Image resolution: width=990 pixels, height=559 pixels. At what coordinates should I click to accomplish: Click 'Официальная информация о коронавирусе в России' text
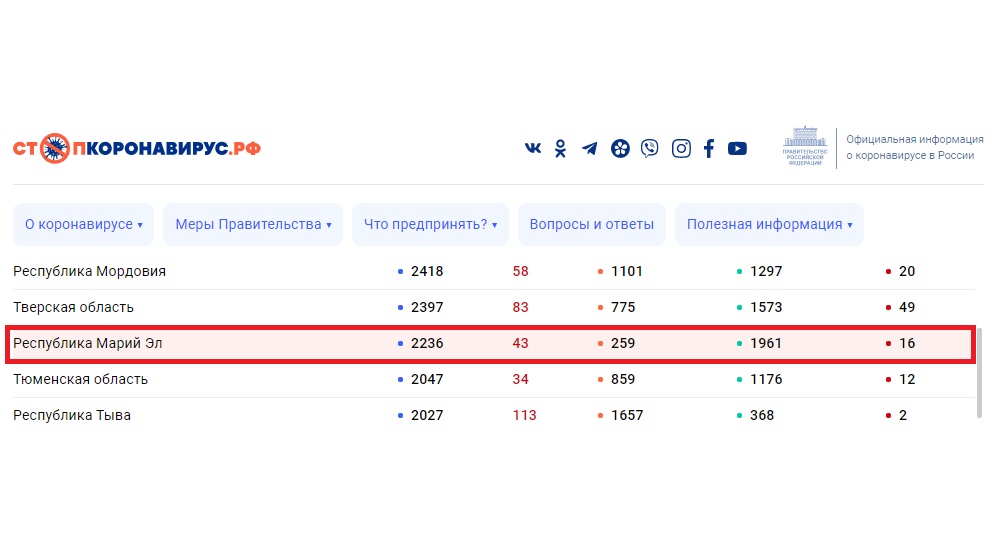coord(910,148)
